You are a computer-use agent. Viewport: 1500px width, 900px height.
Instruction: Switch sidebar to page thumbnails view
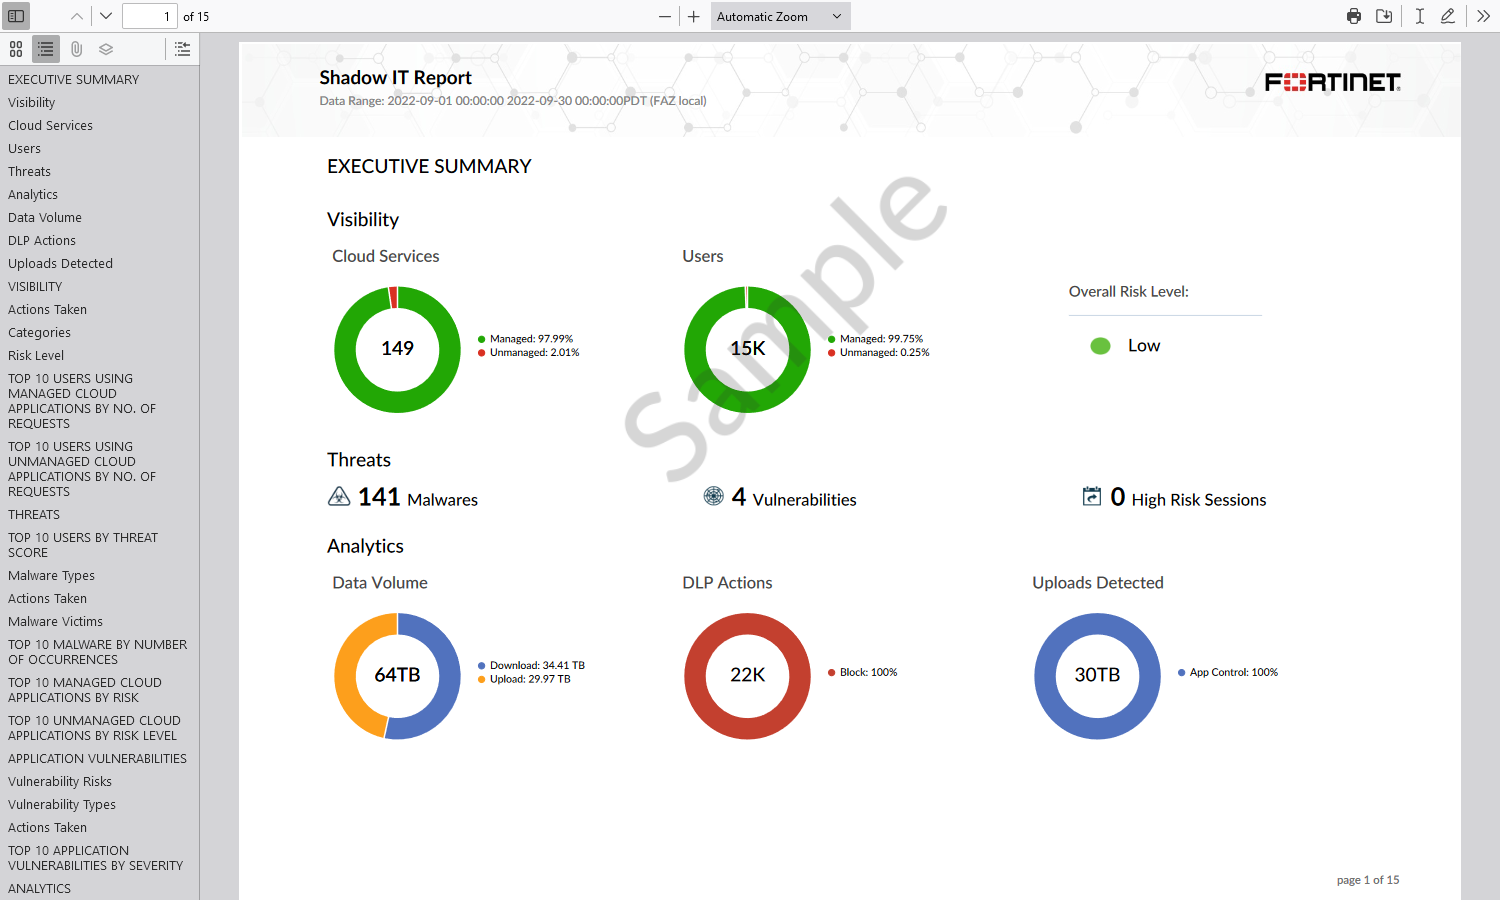point(16,48)
